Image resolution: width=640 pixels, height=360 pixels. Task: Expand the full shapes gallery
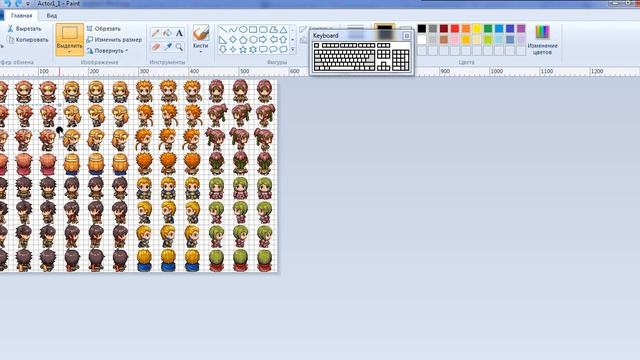(293, 49)
